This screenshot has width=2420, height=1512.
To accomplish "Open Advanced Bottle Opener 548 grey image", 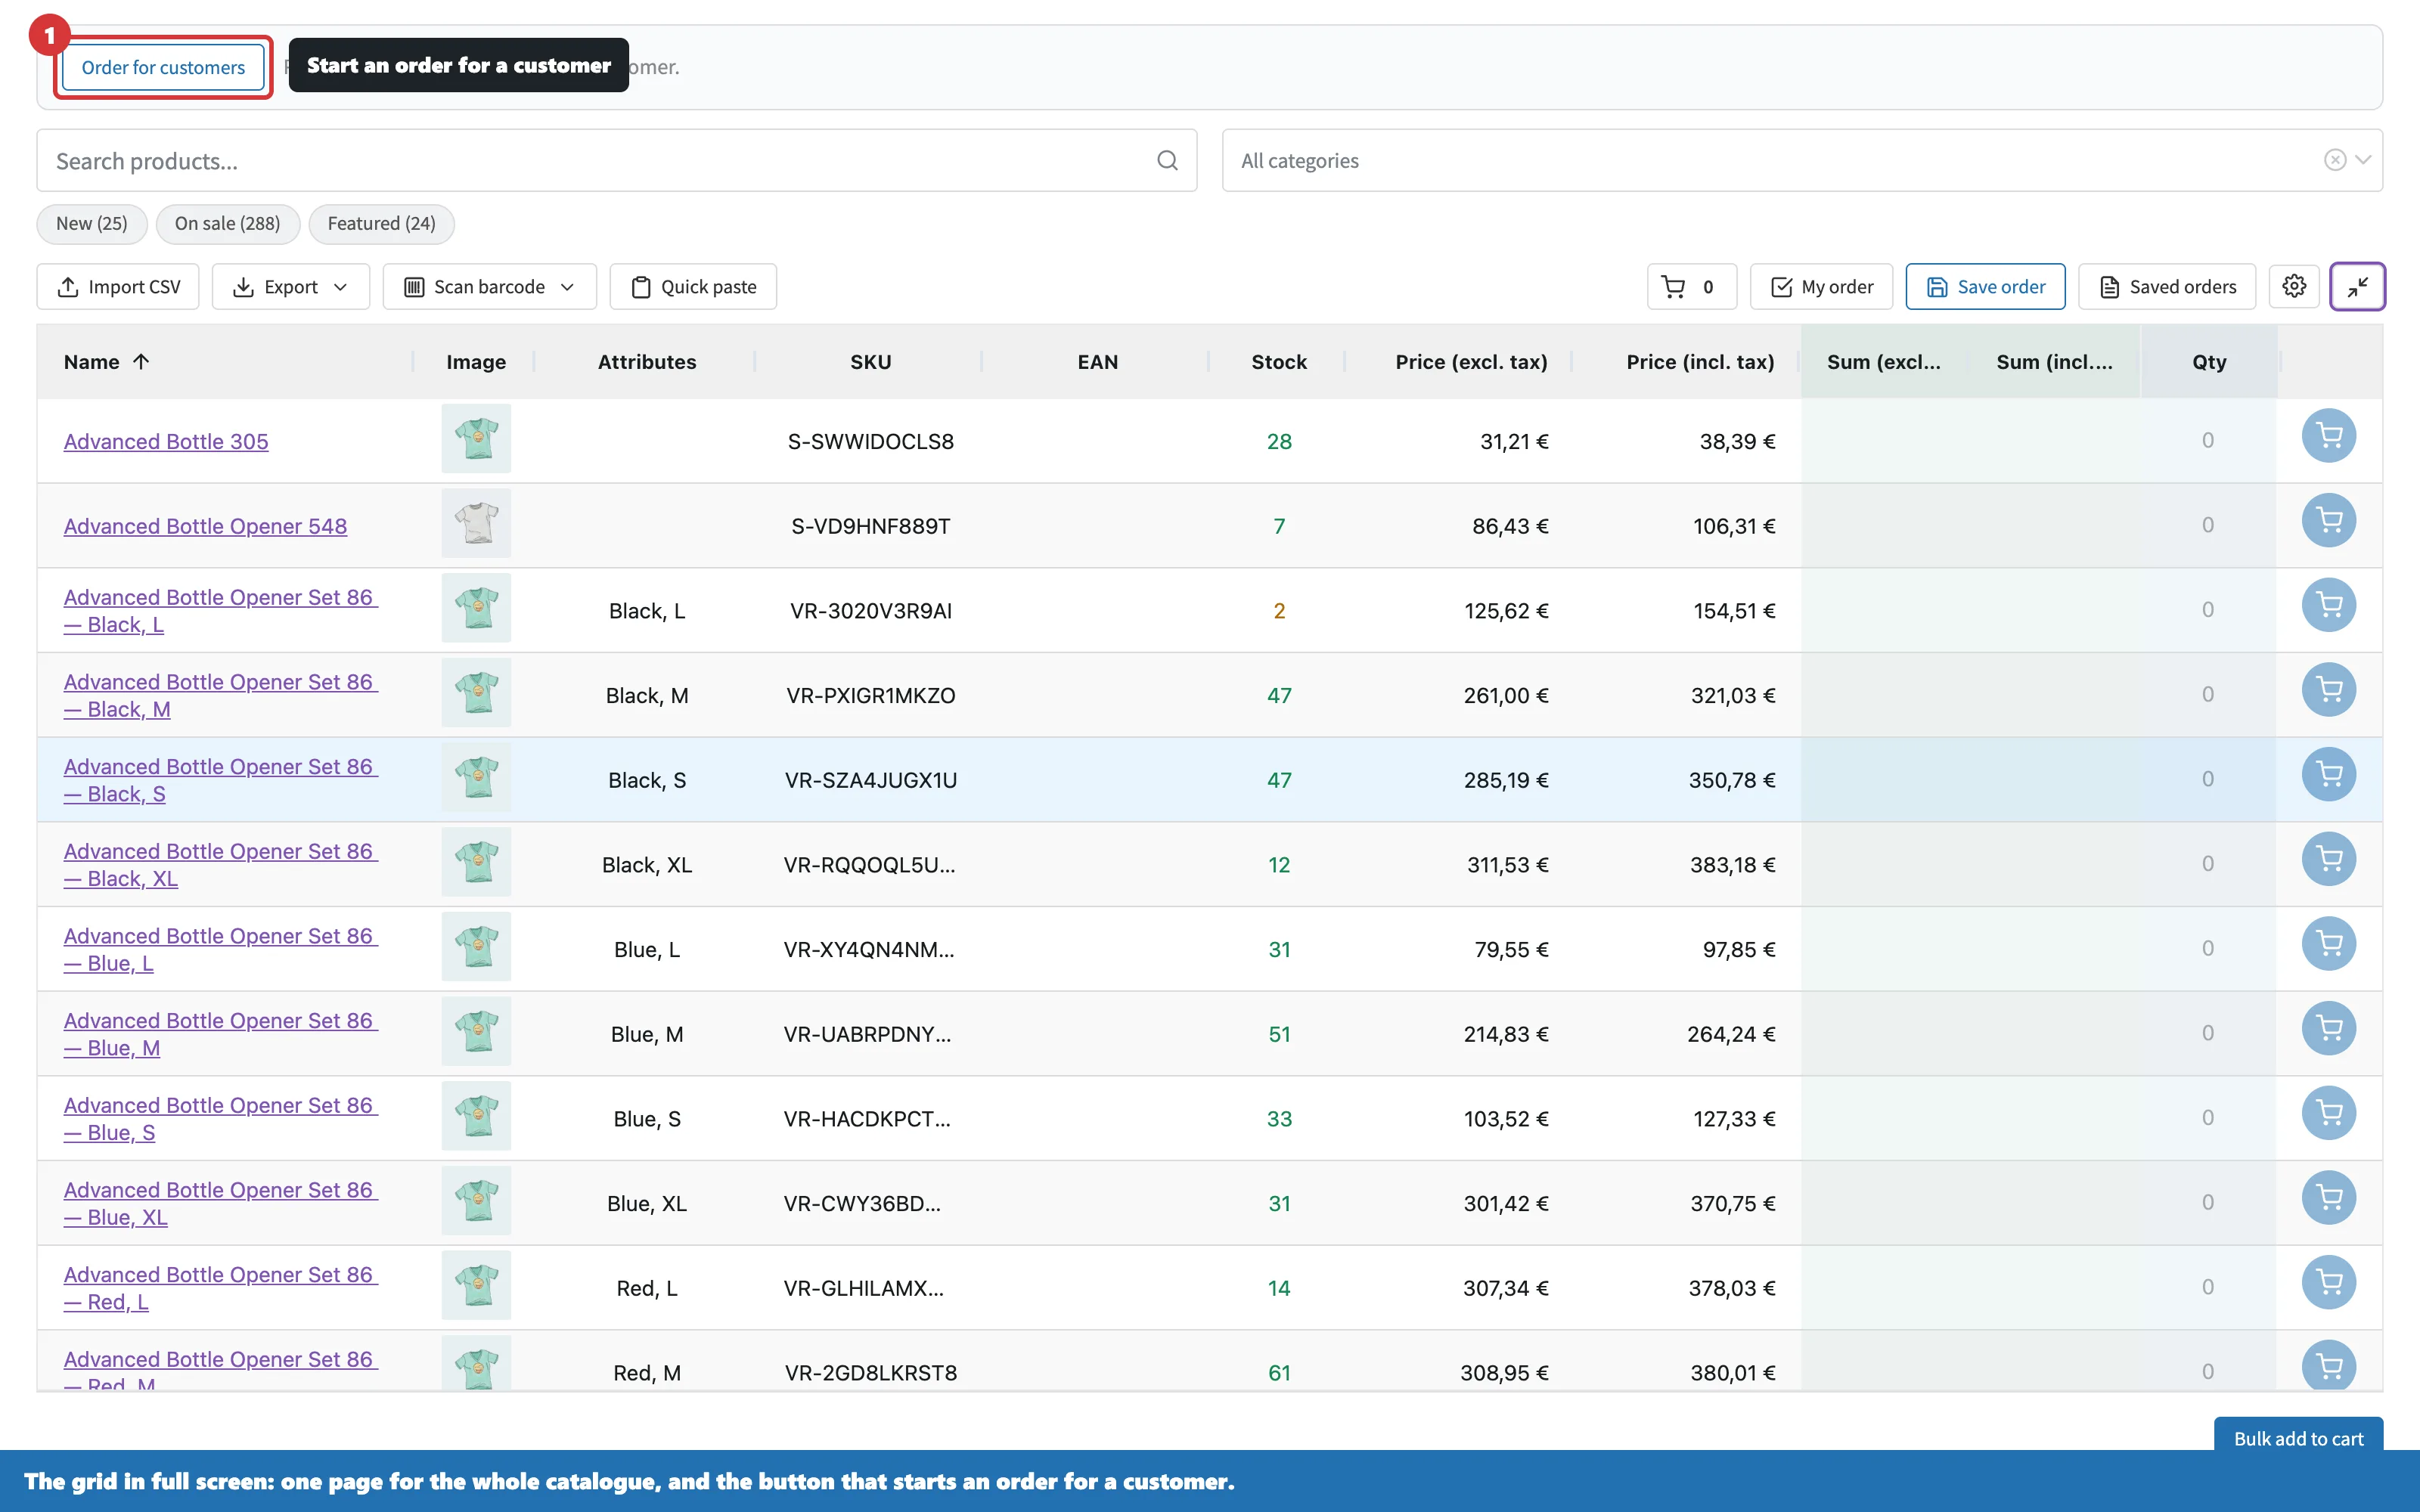I will (x=476, y=524).
